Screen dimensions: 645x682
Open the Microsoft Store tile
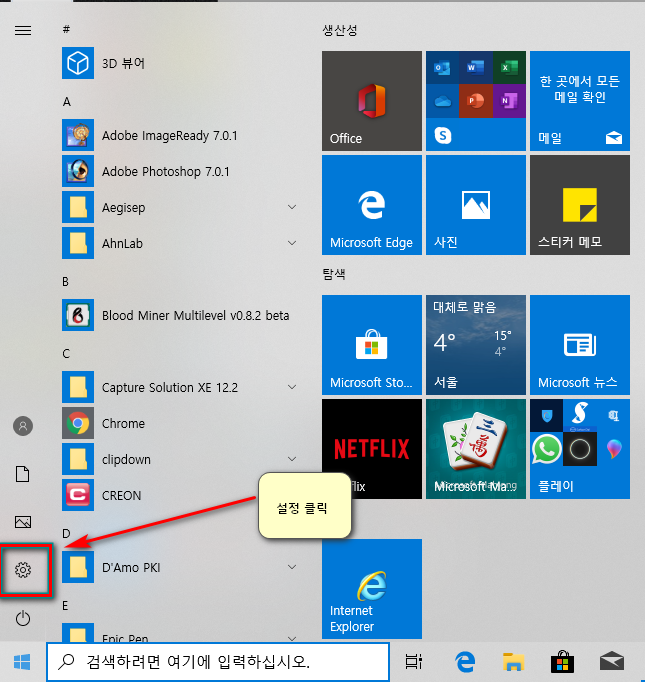point(372,345)
